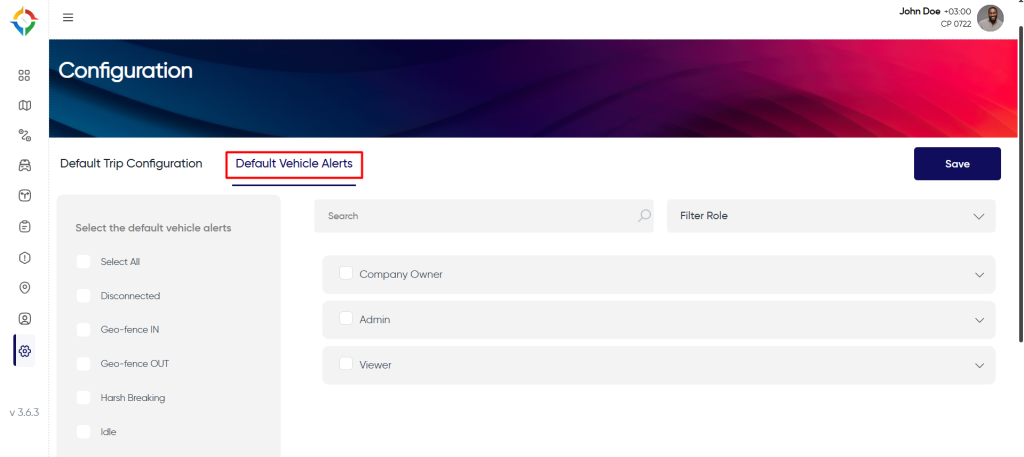
Task: Click the CP 0722 account code
Action: point(955,24)
